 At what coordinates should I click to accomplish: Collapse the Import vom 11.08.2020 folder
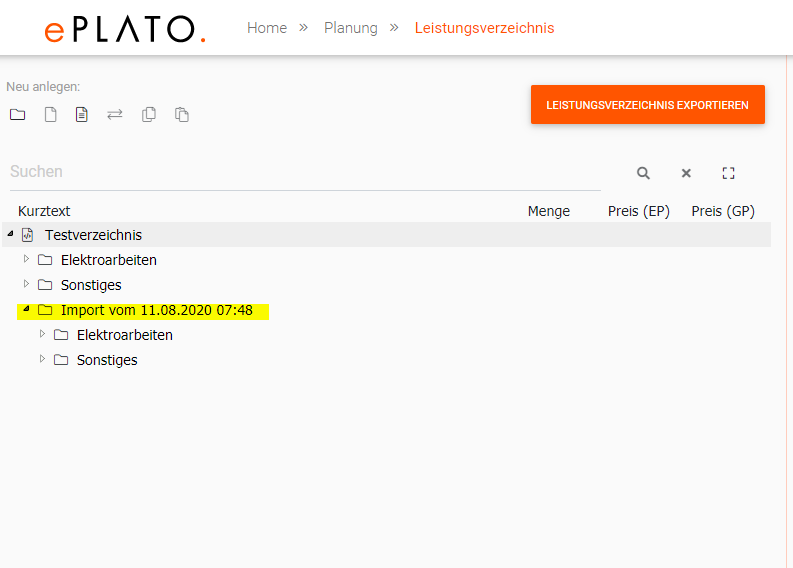point(26,309)
